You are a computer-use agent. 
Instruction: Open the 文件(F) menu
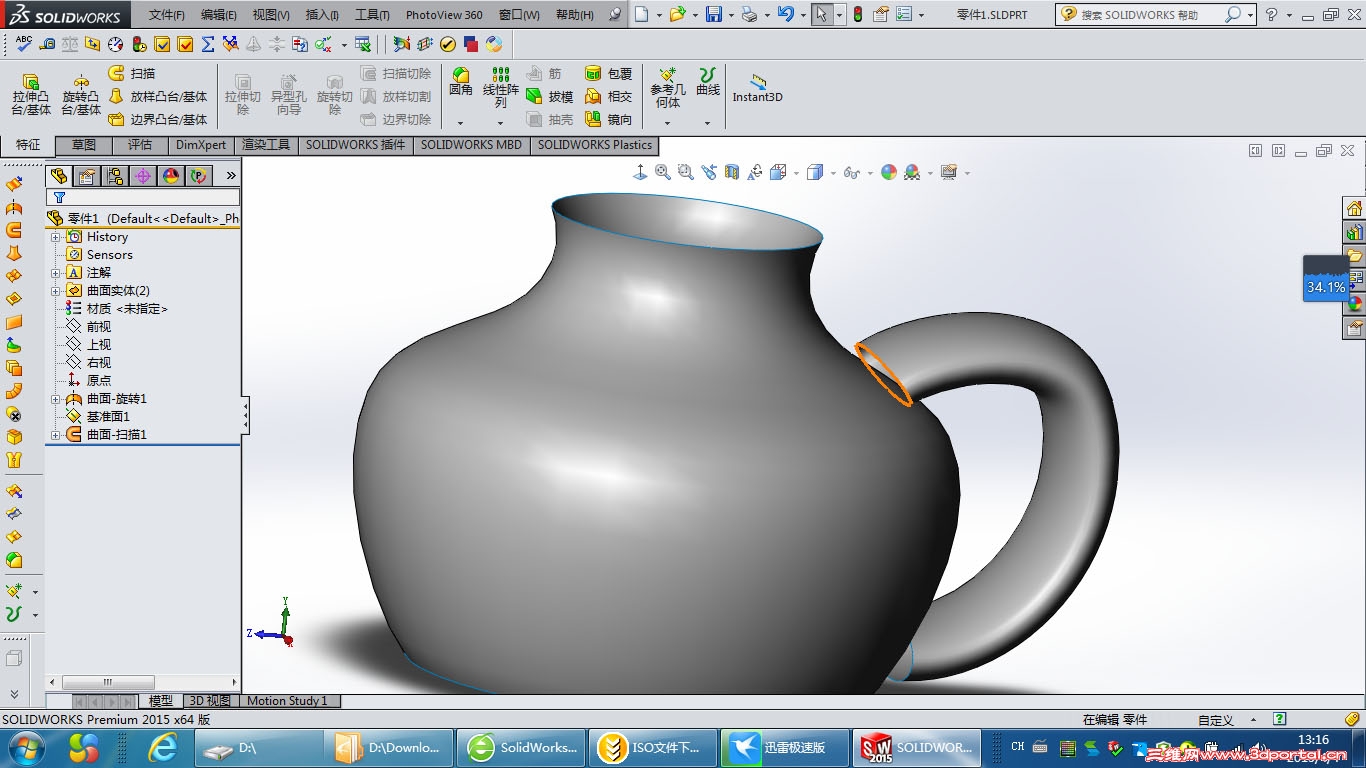click(167, 15)
